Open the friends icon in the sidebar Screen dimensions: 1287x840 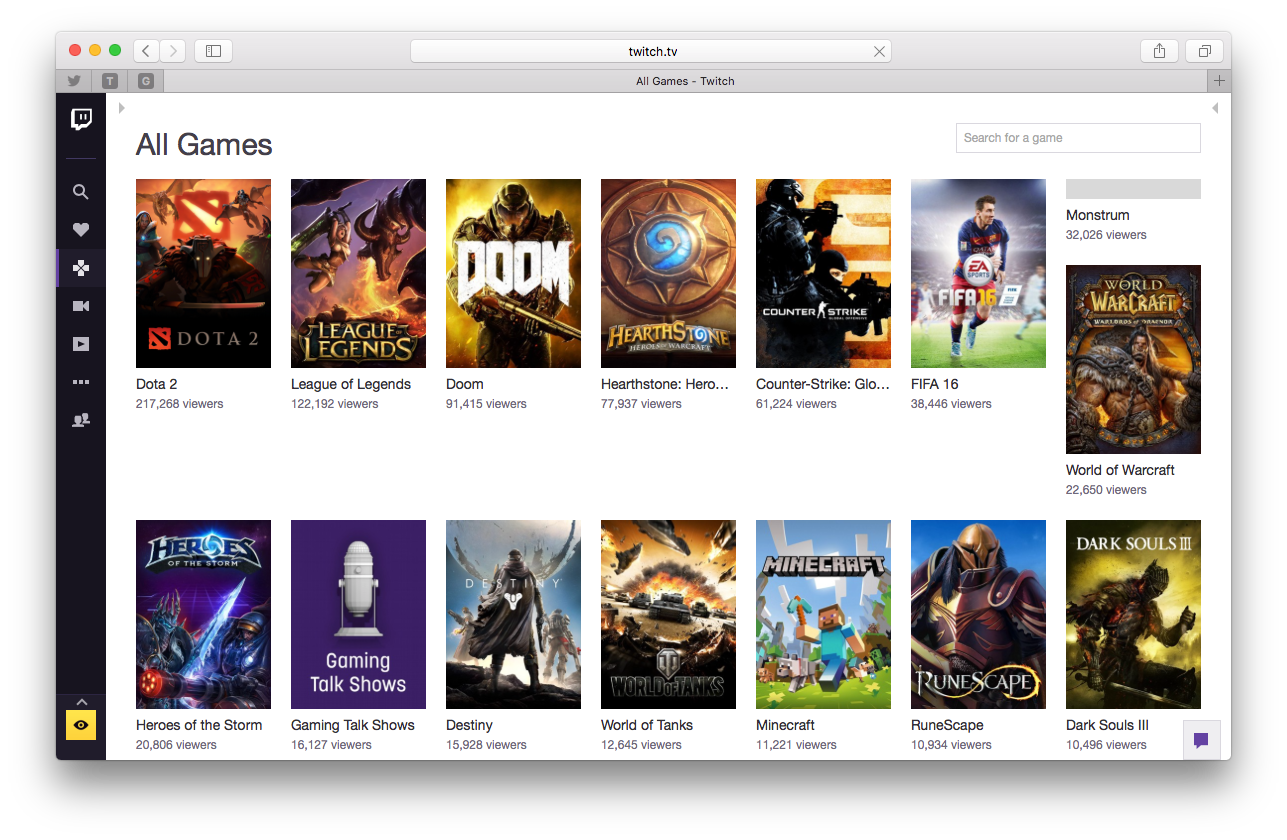coord(81,420)
